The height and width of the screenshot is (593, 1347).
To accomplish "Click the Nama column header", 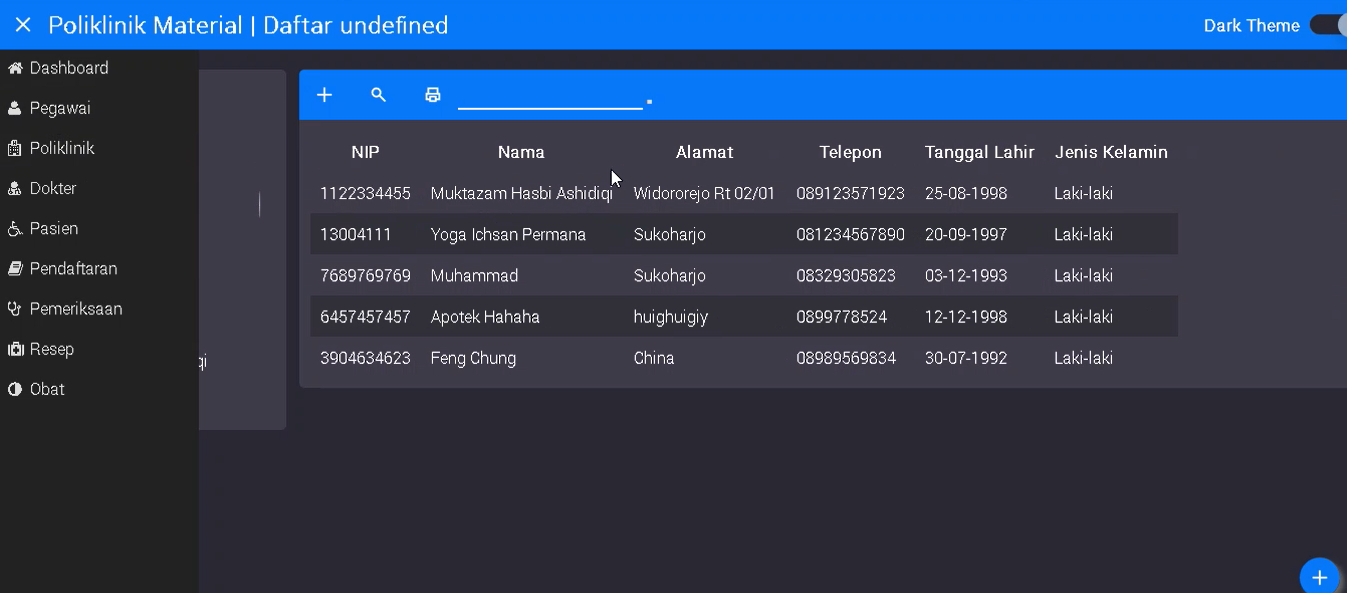I will 521,152.
